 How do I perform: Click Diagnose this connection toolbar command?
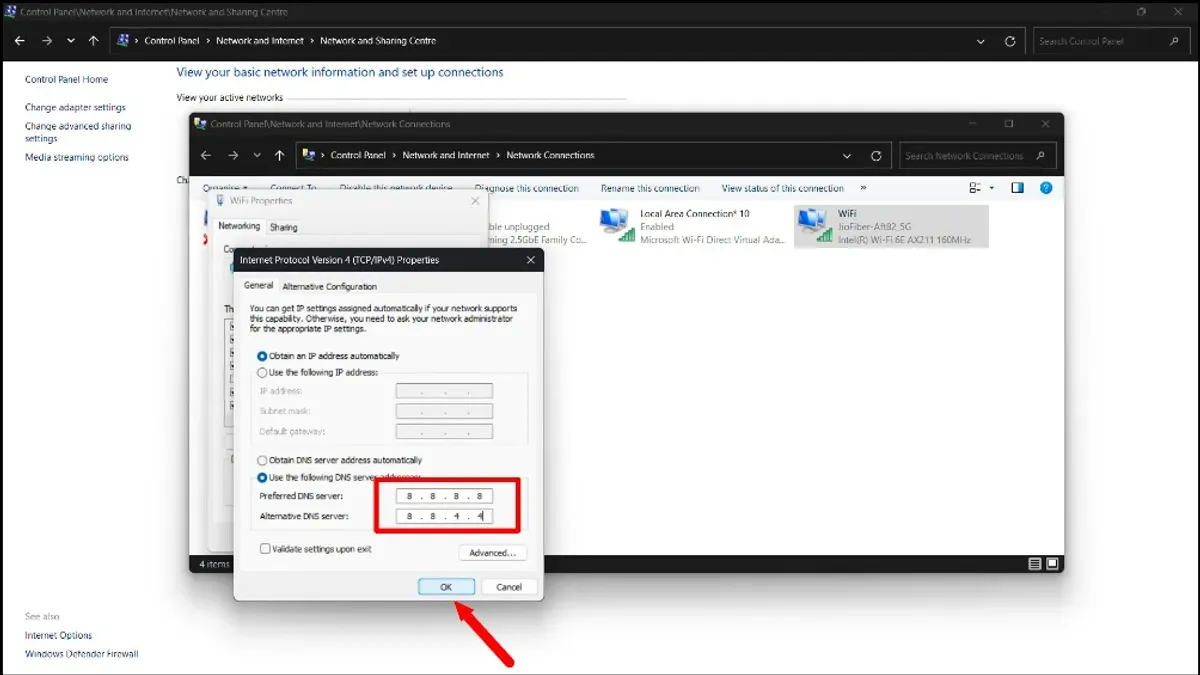527,188
